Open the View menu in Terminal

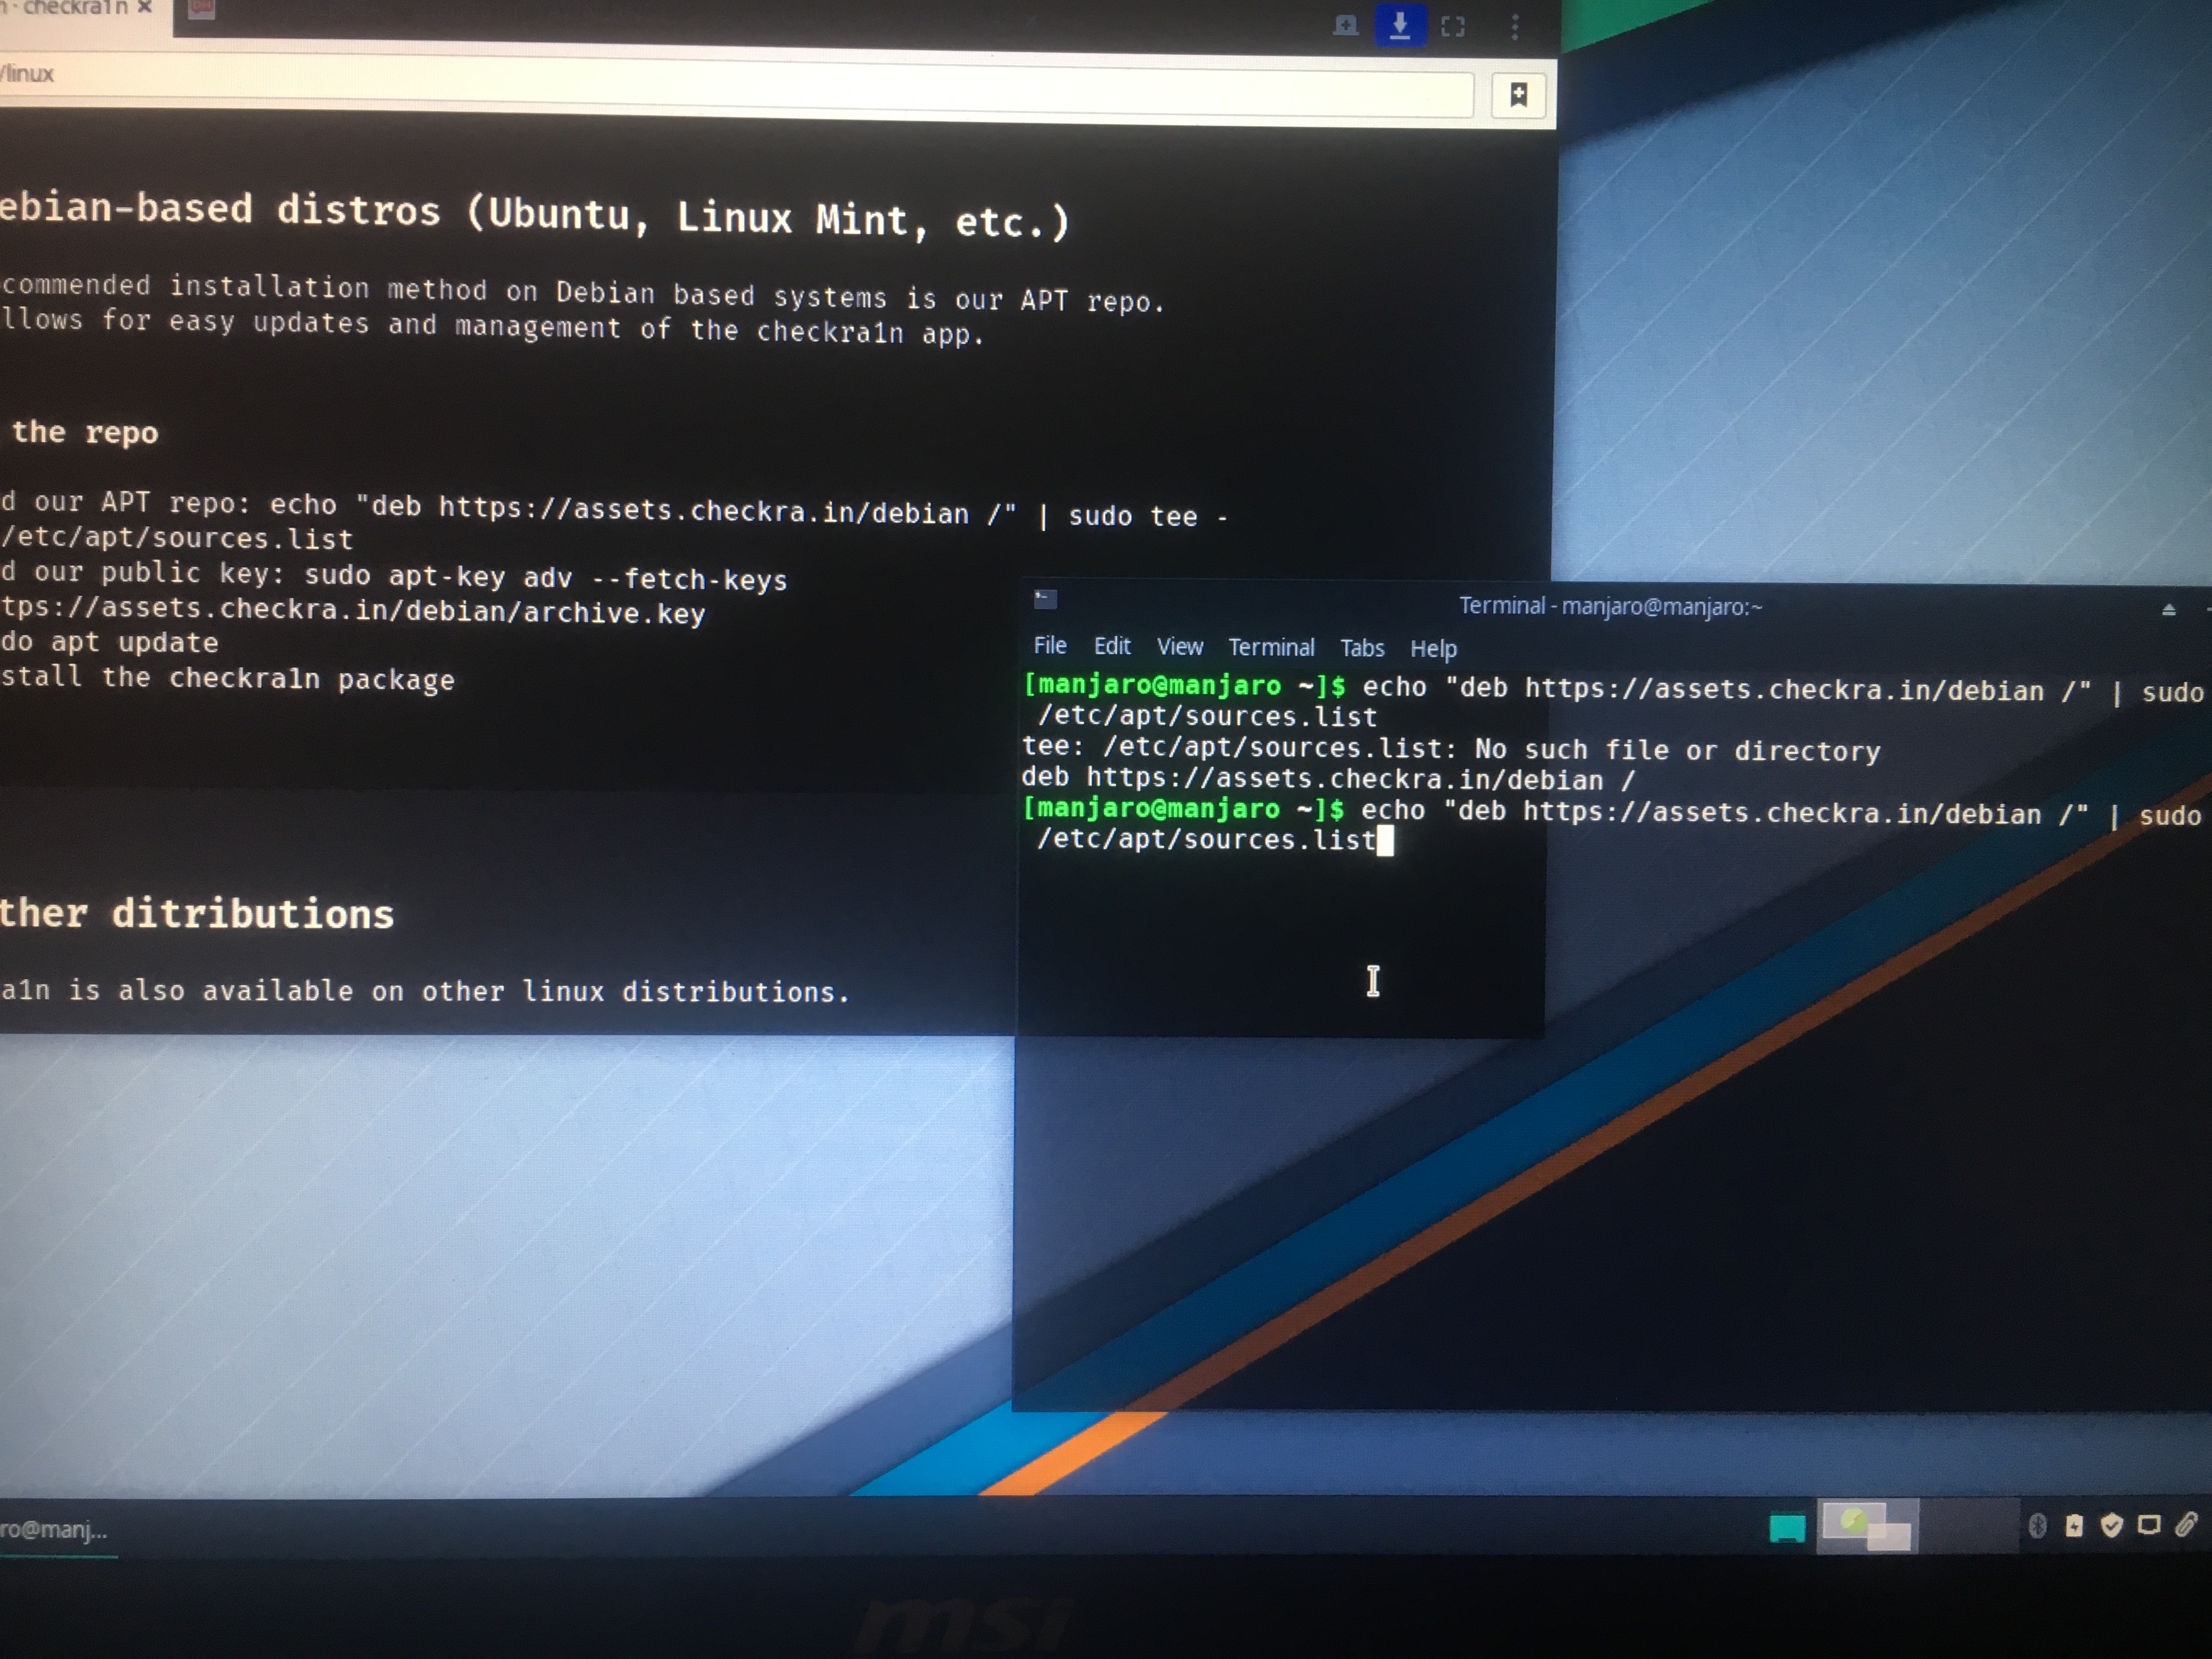tap(1180, 647)
